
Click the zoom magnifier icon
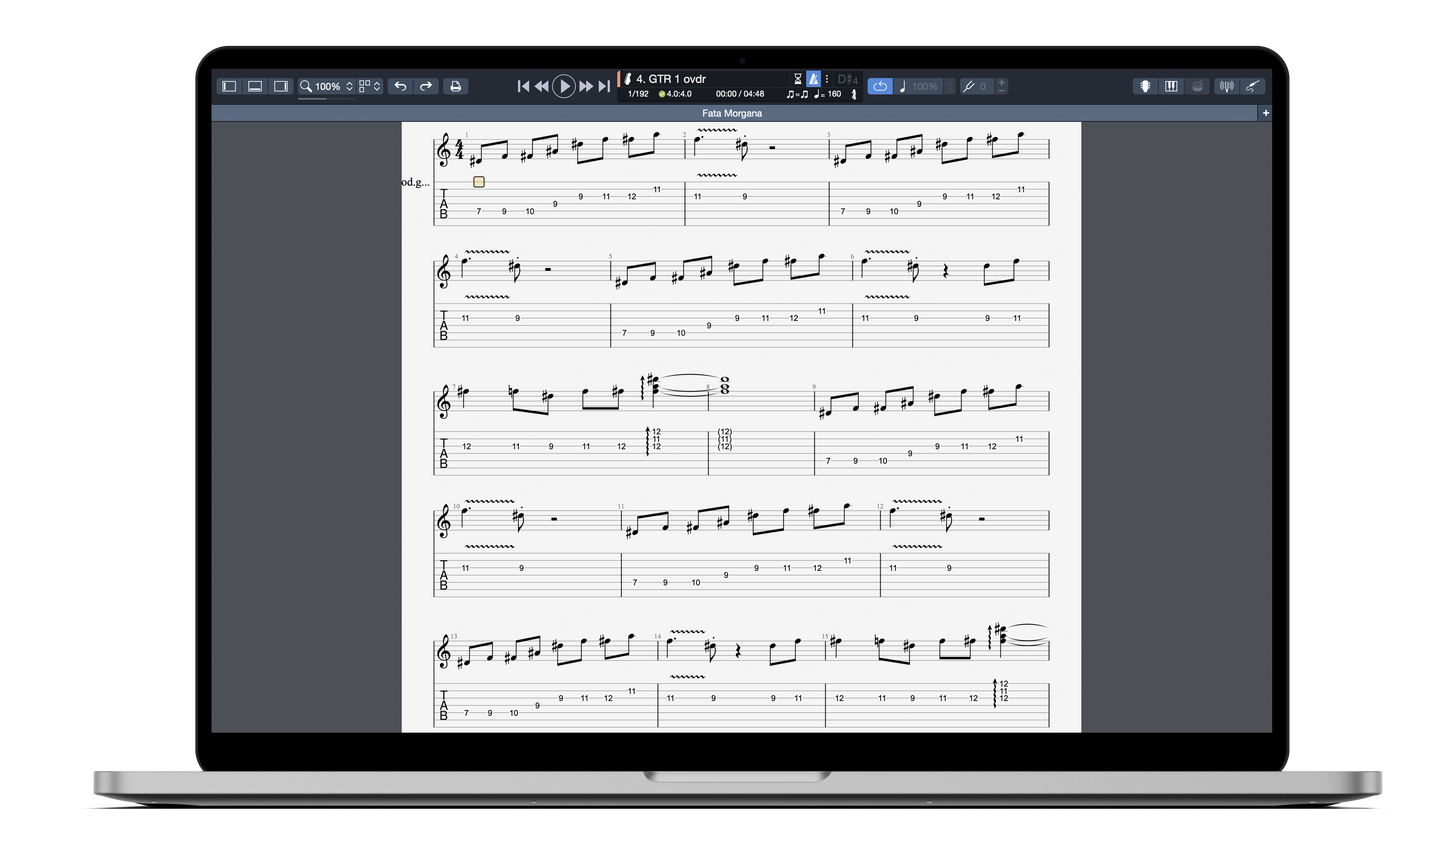(x=306, y=86)
